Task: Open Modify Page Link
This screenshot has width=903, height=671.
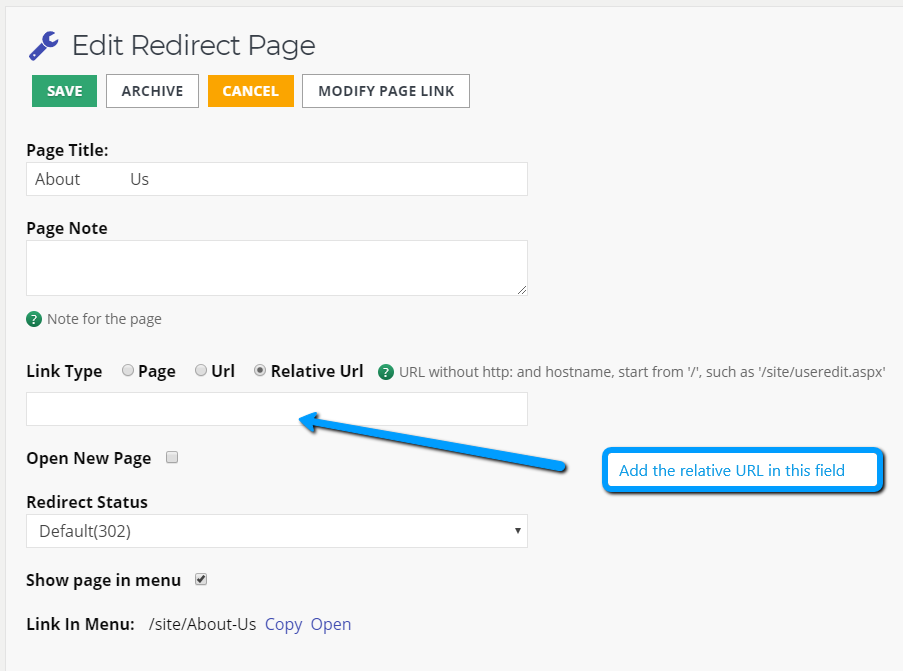Action: tap(386, 91)
